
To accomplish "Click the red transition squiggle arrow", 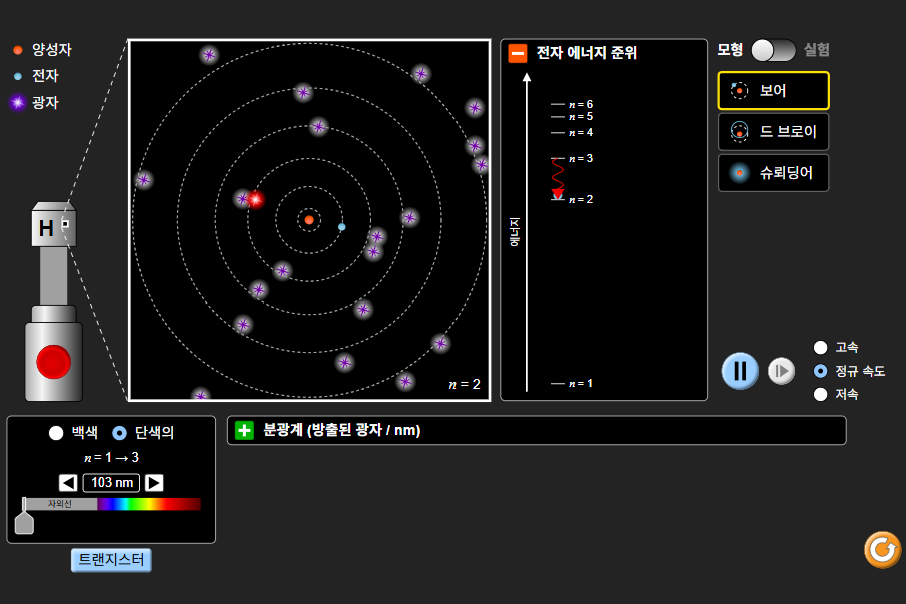I will 558,179.
